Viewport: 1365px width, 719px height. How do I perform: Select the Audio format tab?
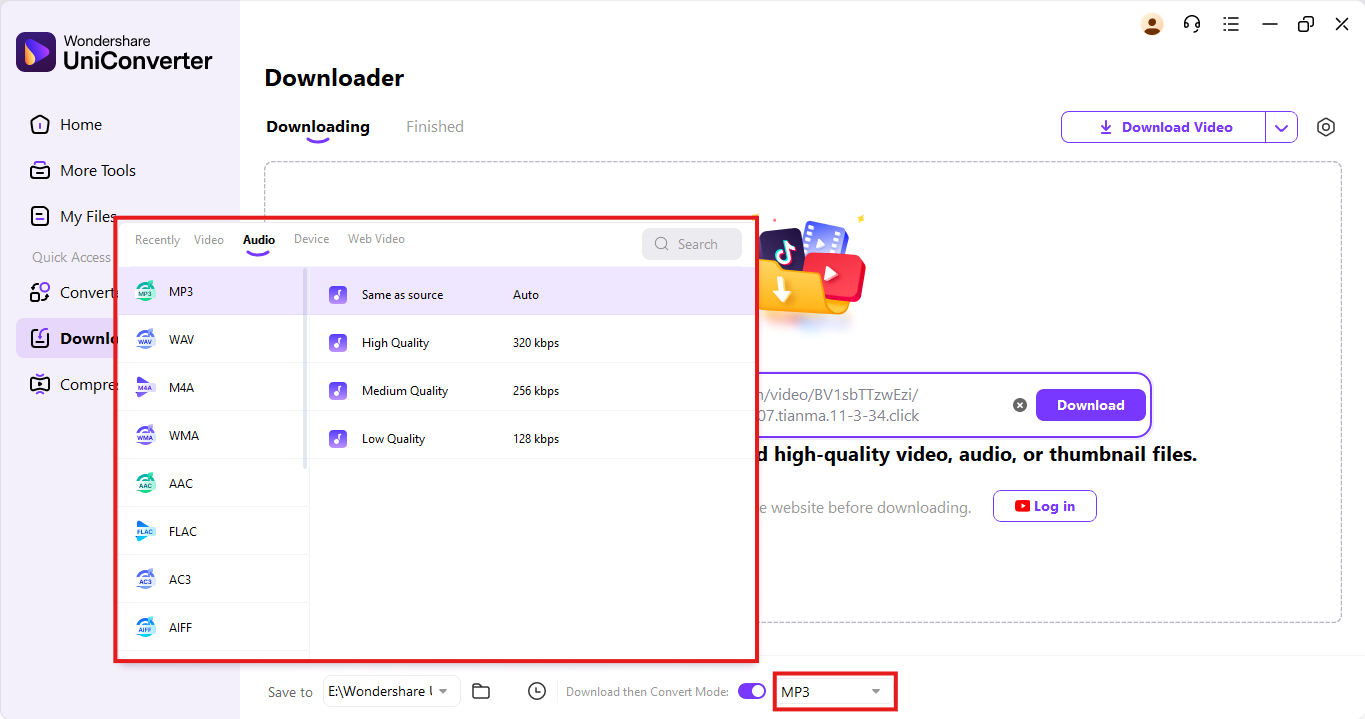259,240
